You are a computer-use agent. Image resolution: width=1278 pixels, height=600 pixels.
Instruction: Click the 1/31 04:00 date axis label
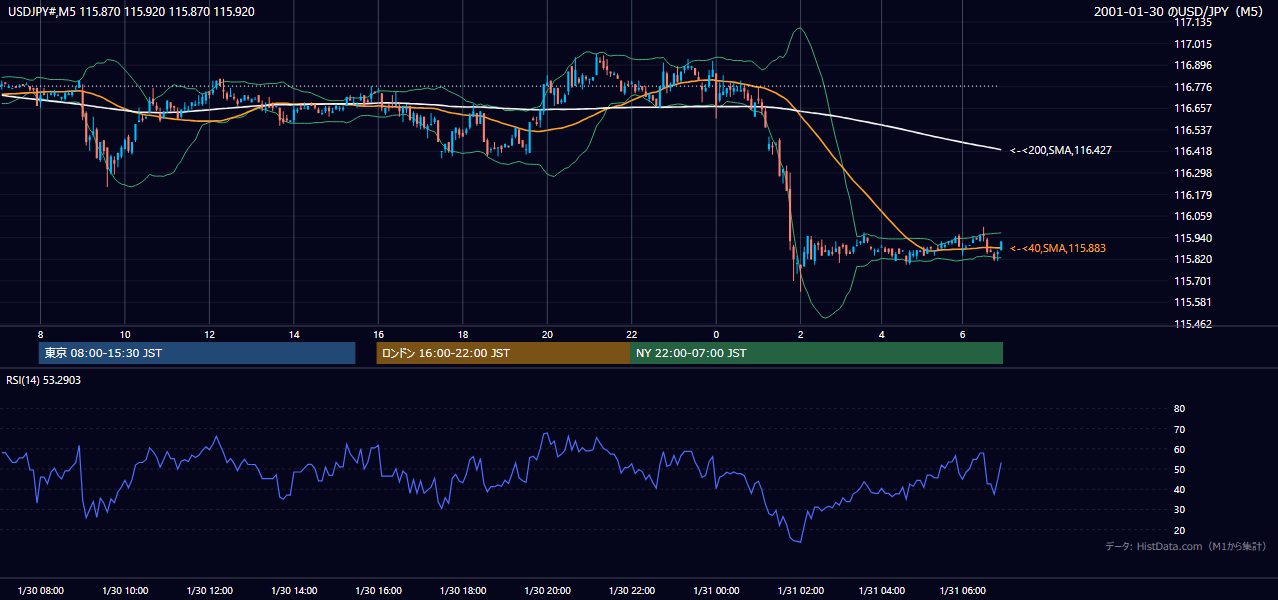click(x=883, y=591)
